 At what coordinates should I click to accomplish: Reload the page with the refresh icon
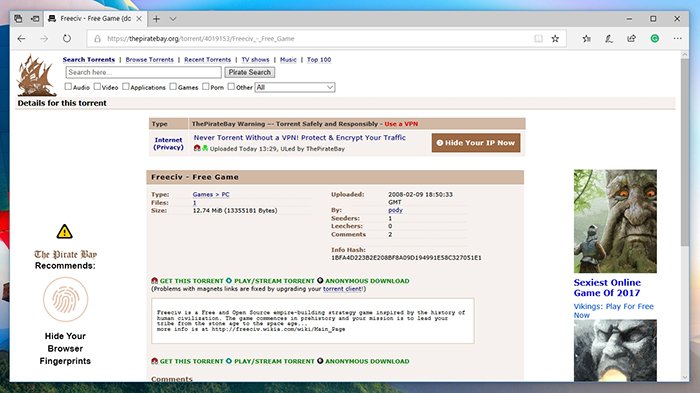(x=67, y=38)
